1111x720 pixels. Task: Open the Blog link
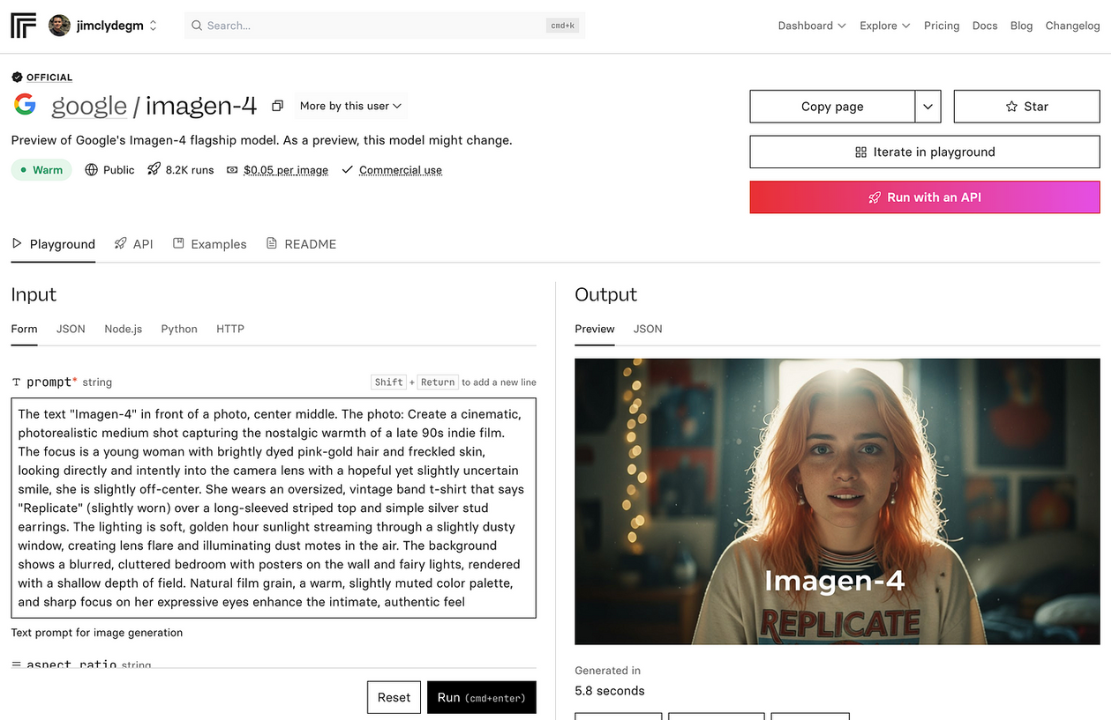point(1021,26)
